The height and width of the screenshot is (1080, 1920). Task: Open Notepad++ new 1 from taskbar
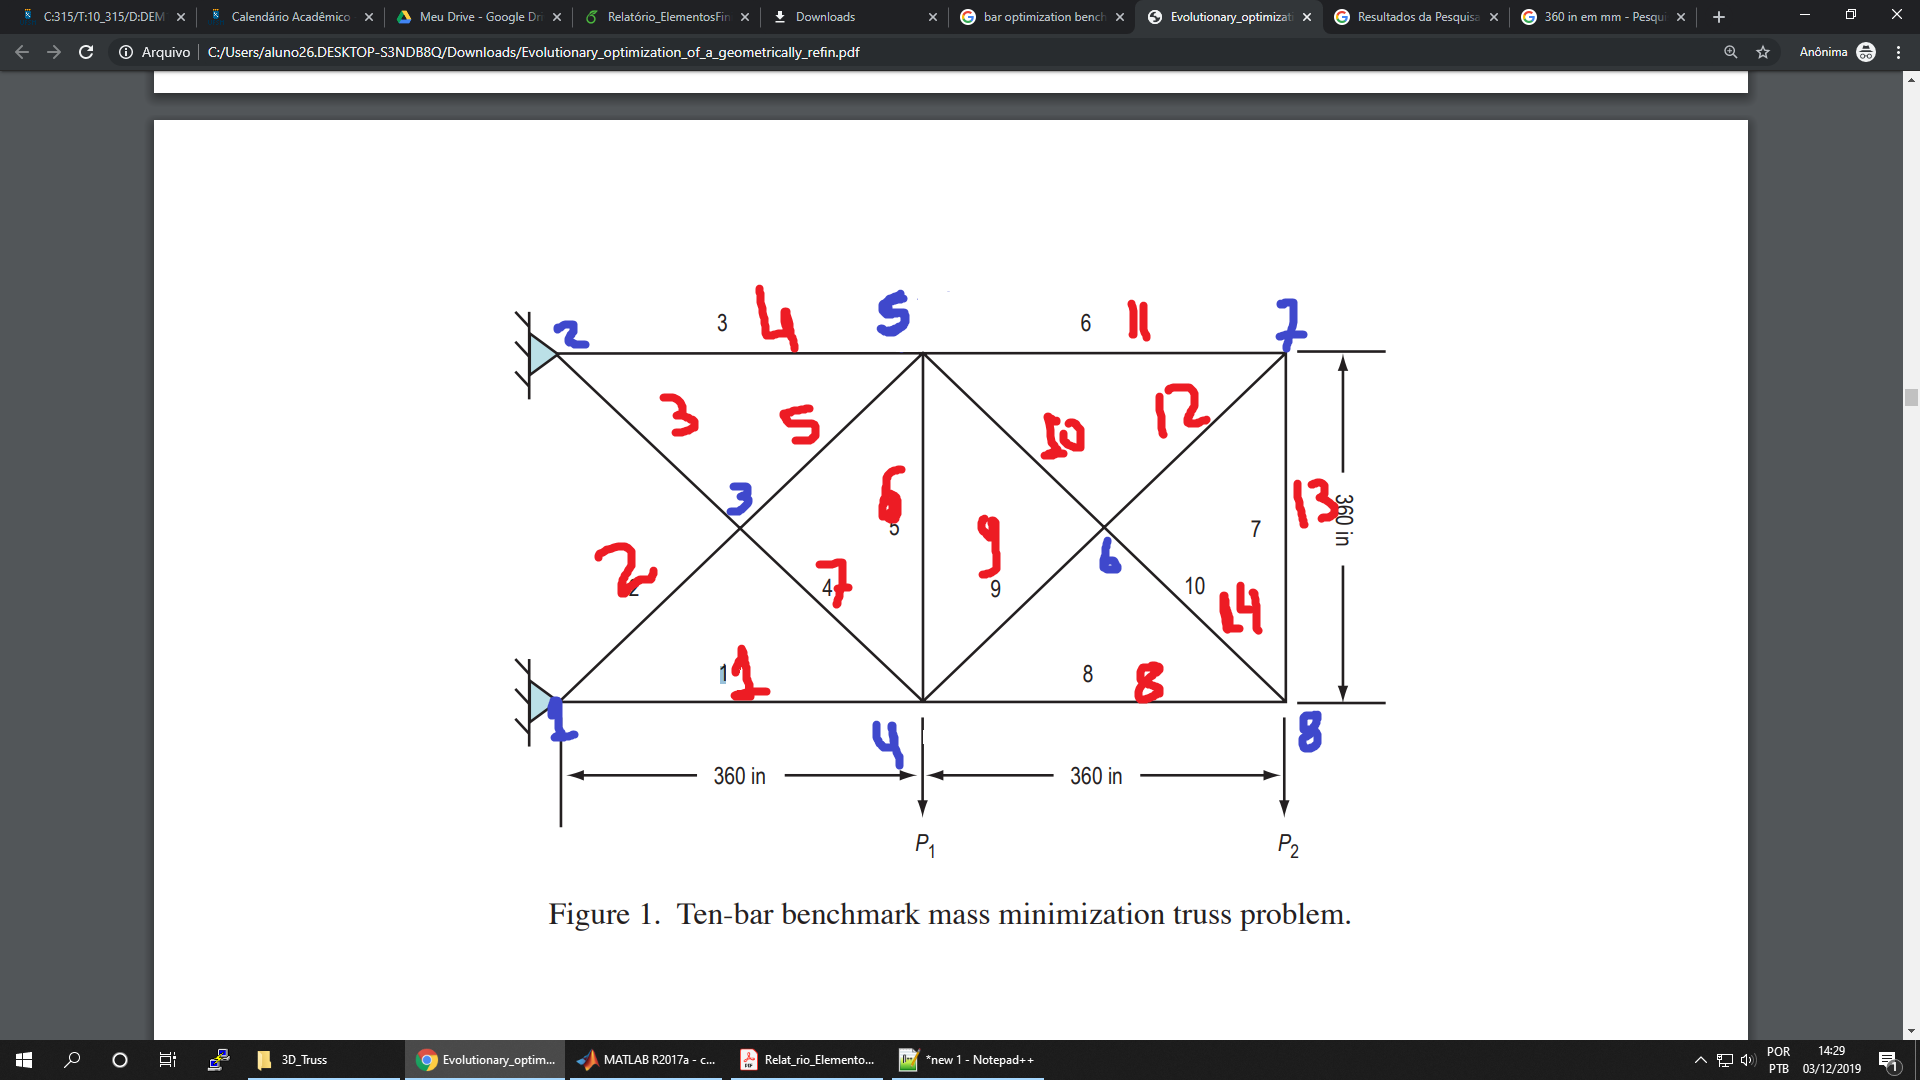click(967, 1060)
